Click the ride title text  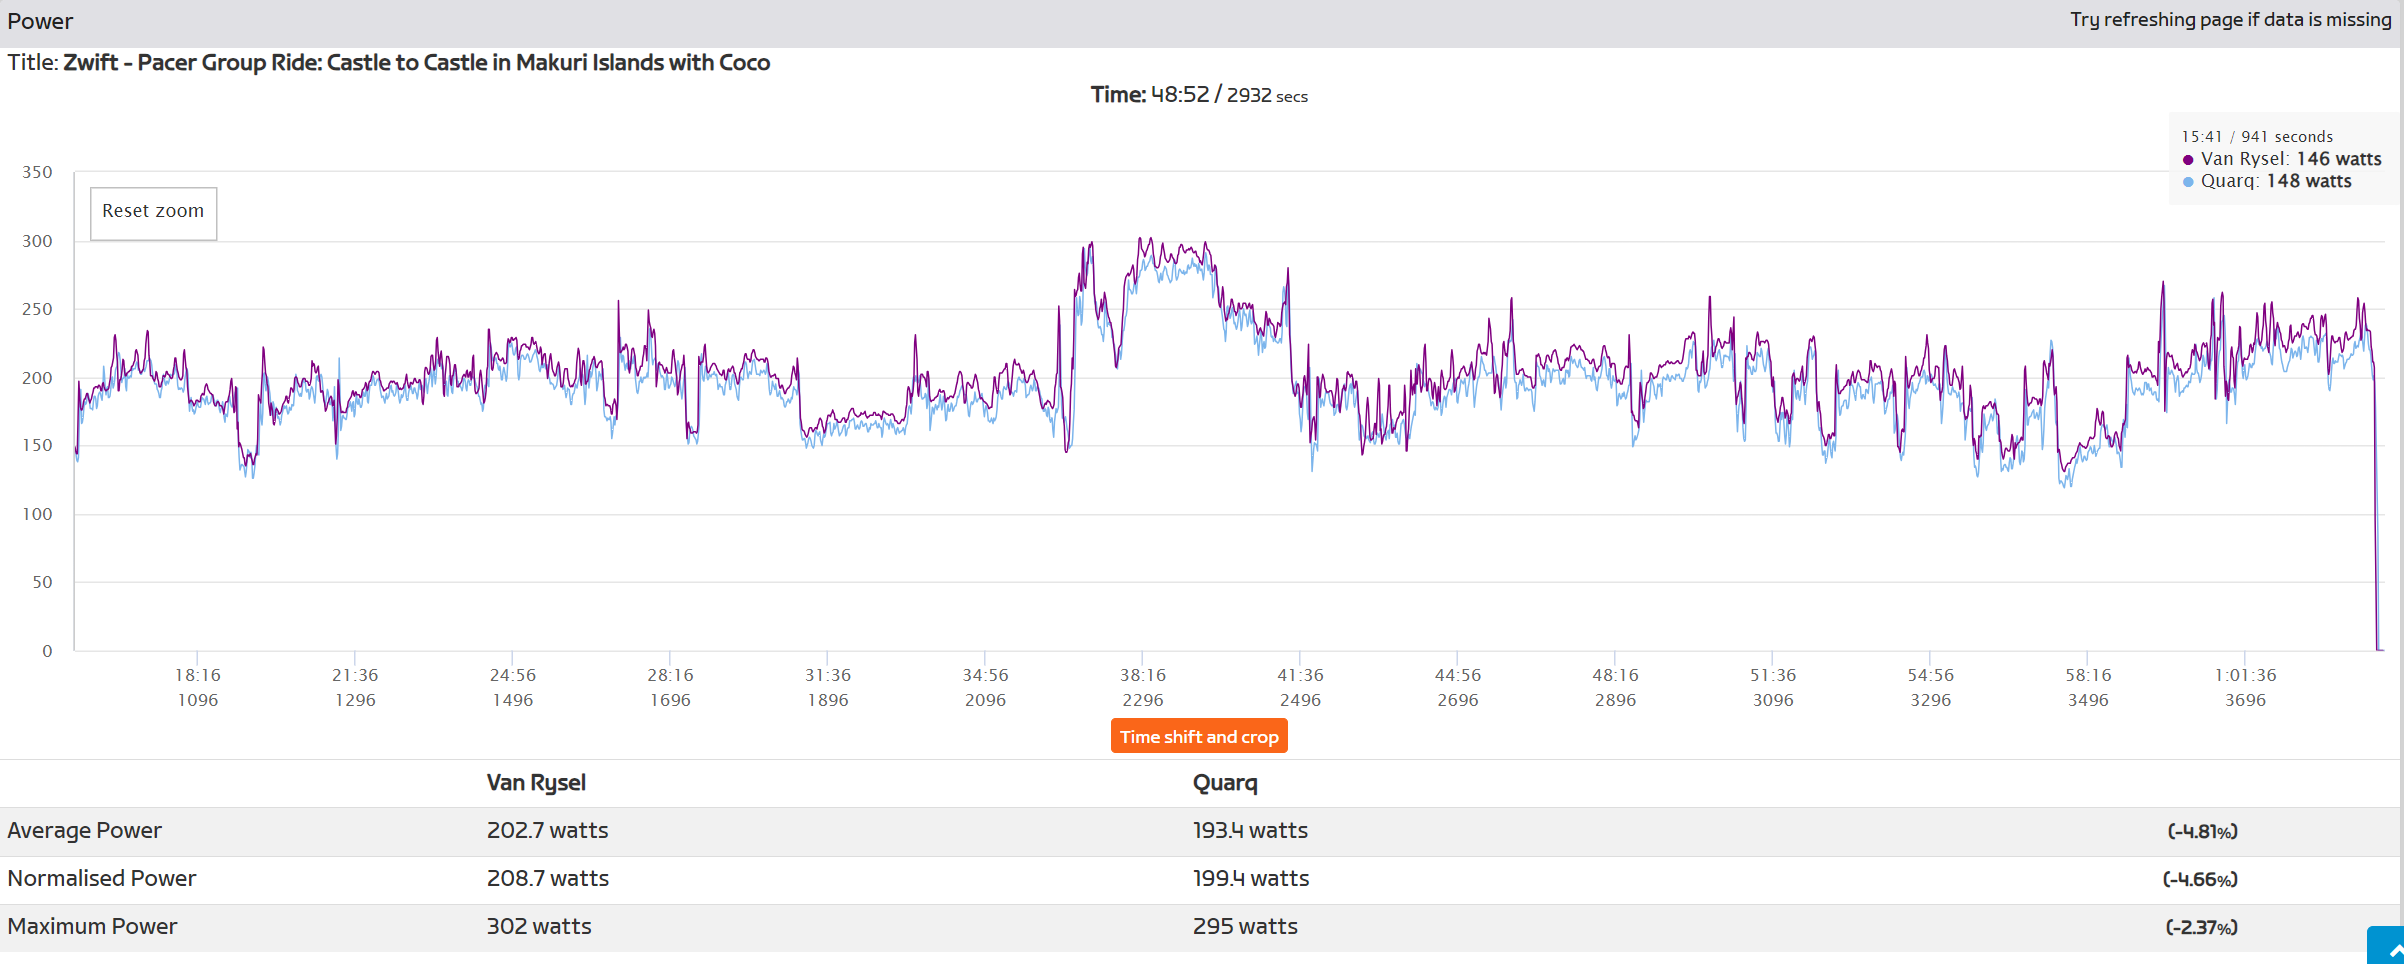coord(417,62)
